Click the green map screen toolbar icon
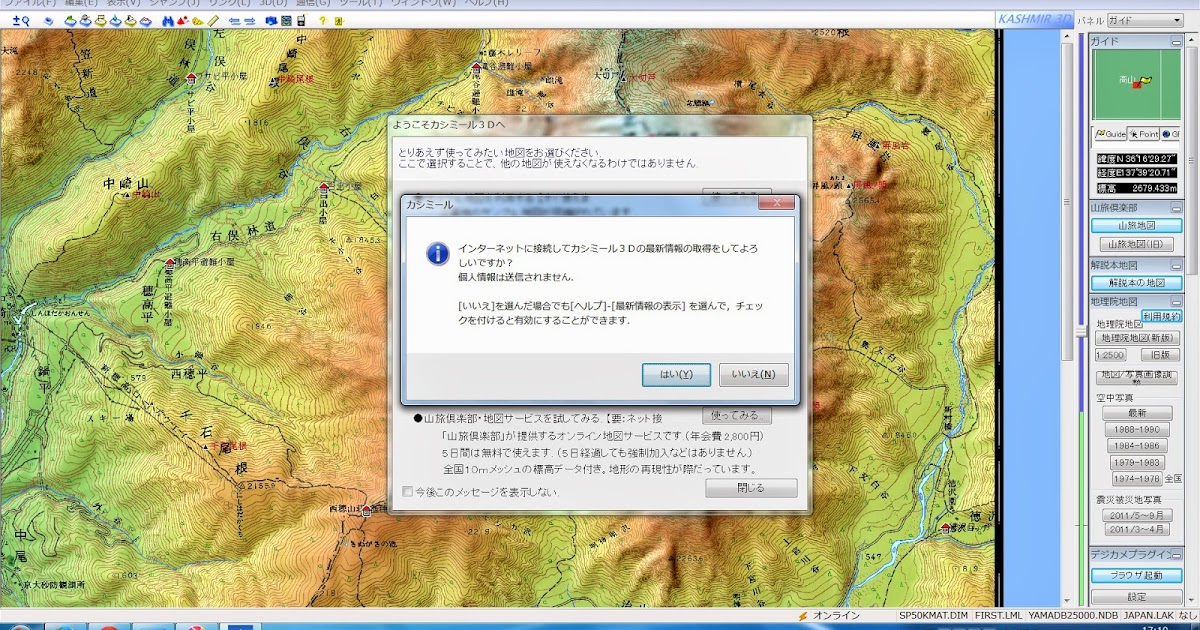The image size is (1200, 630). [286, 21]
